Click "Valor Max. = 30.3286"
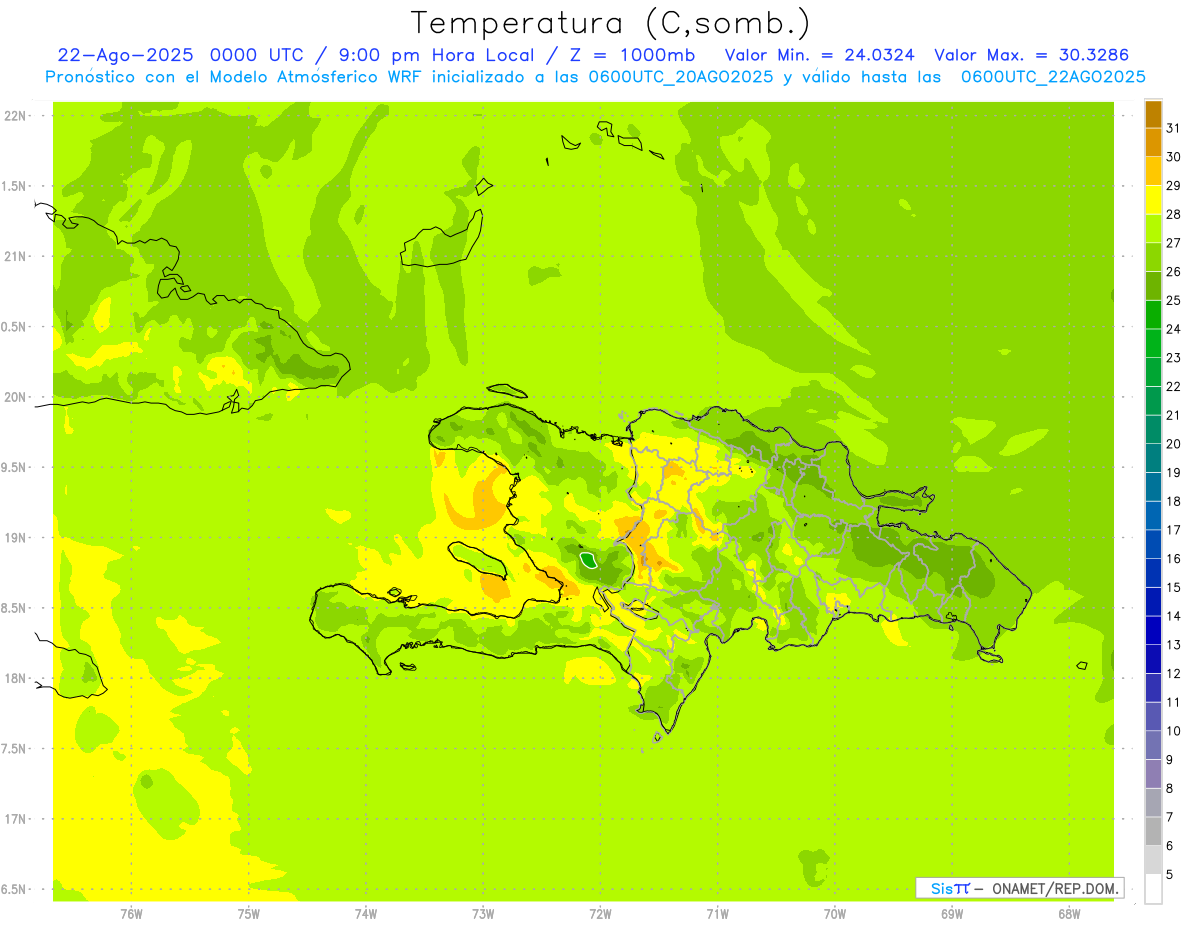This screenshot has height=927, width=1200. tap(1031, 55)
